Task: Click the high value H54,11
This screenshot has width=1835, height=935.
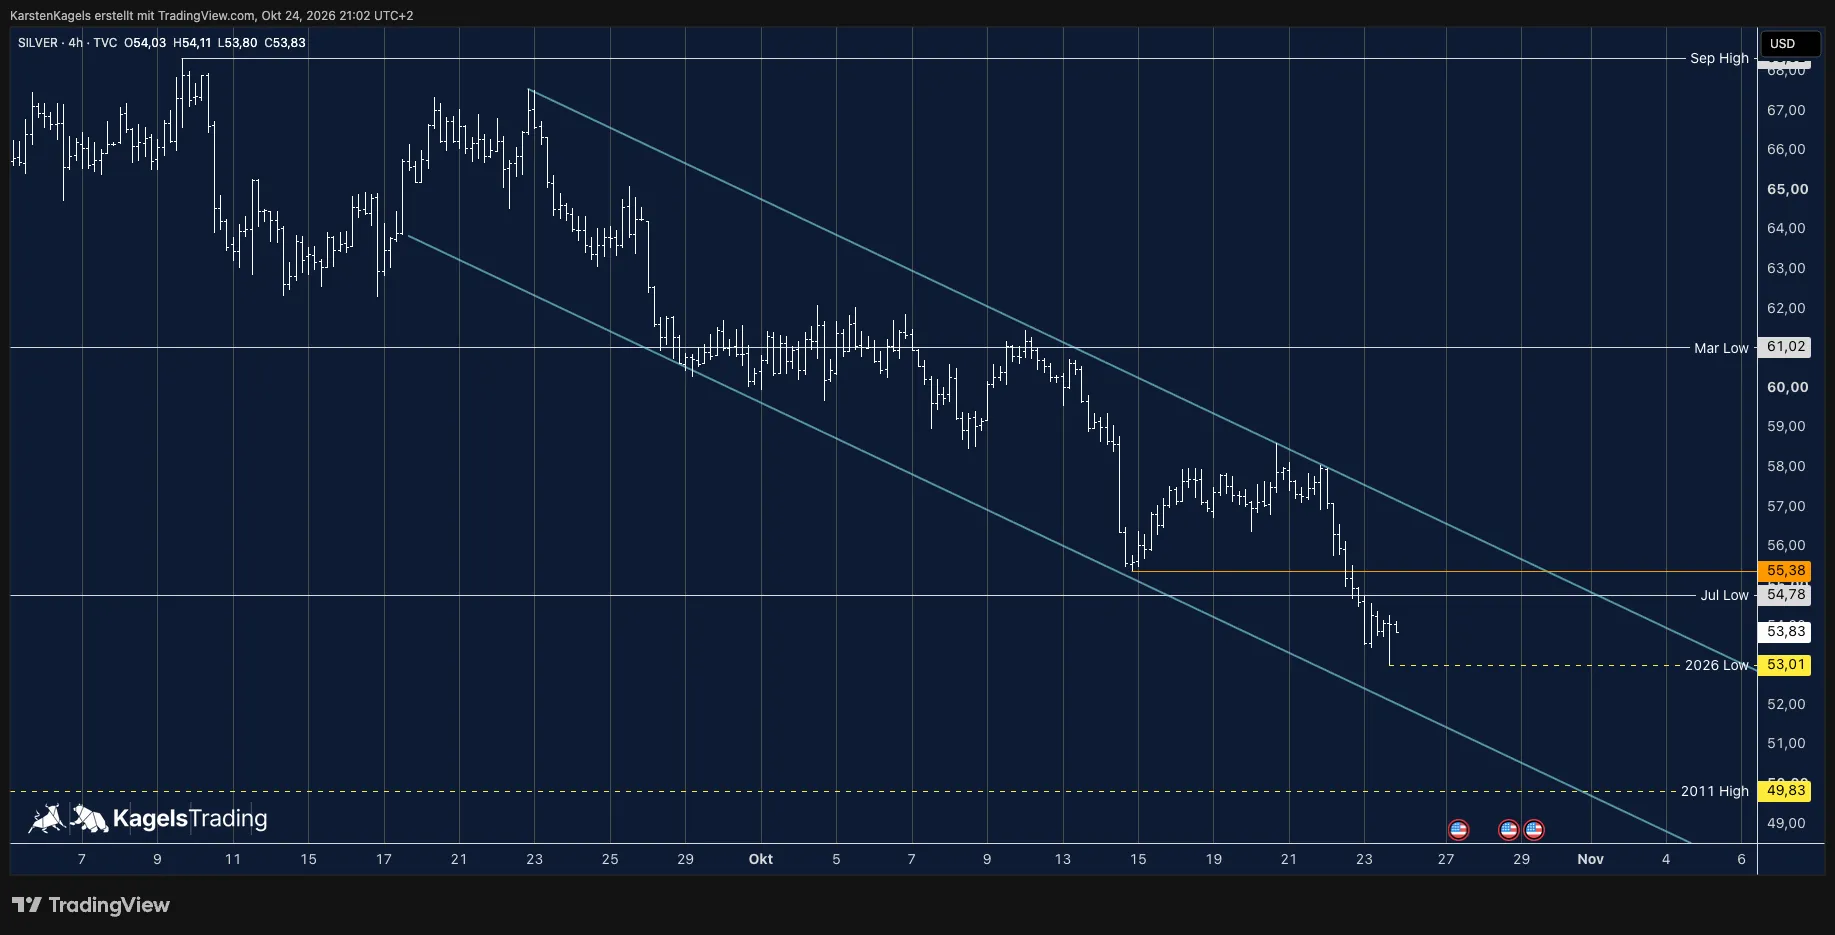Action: [192, 43]
